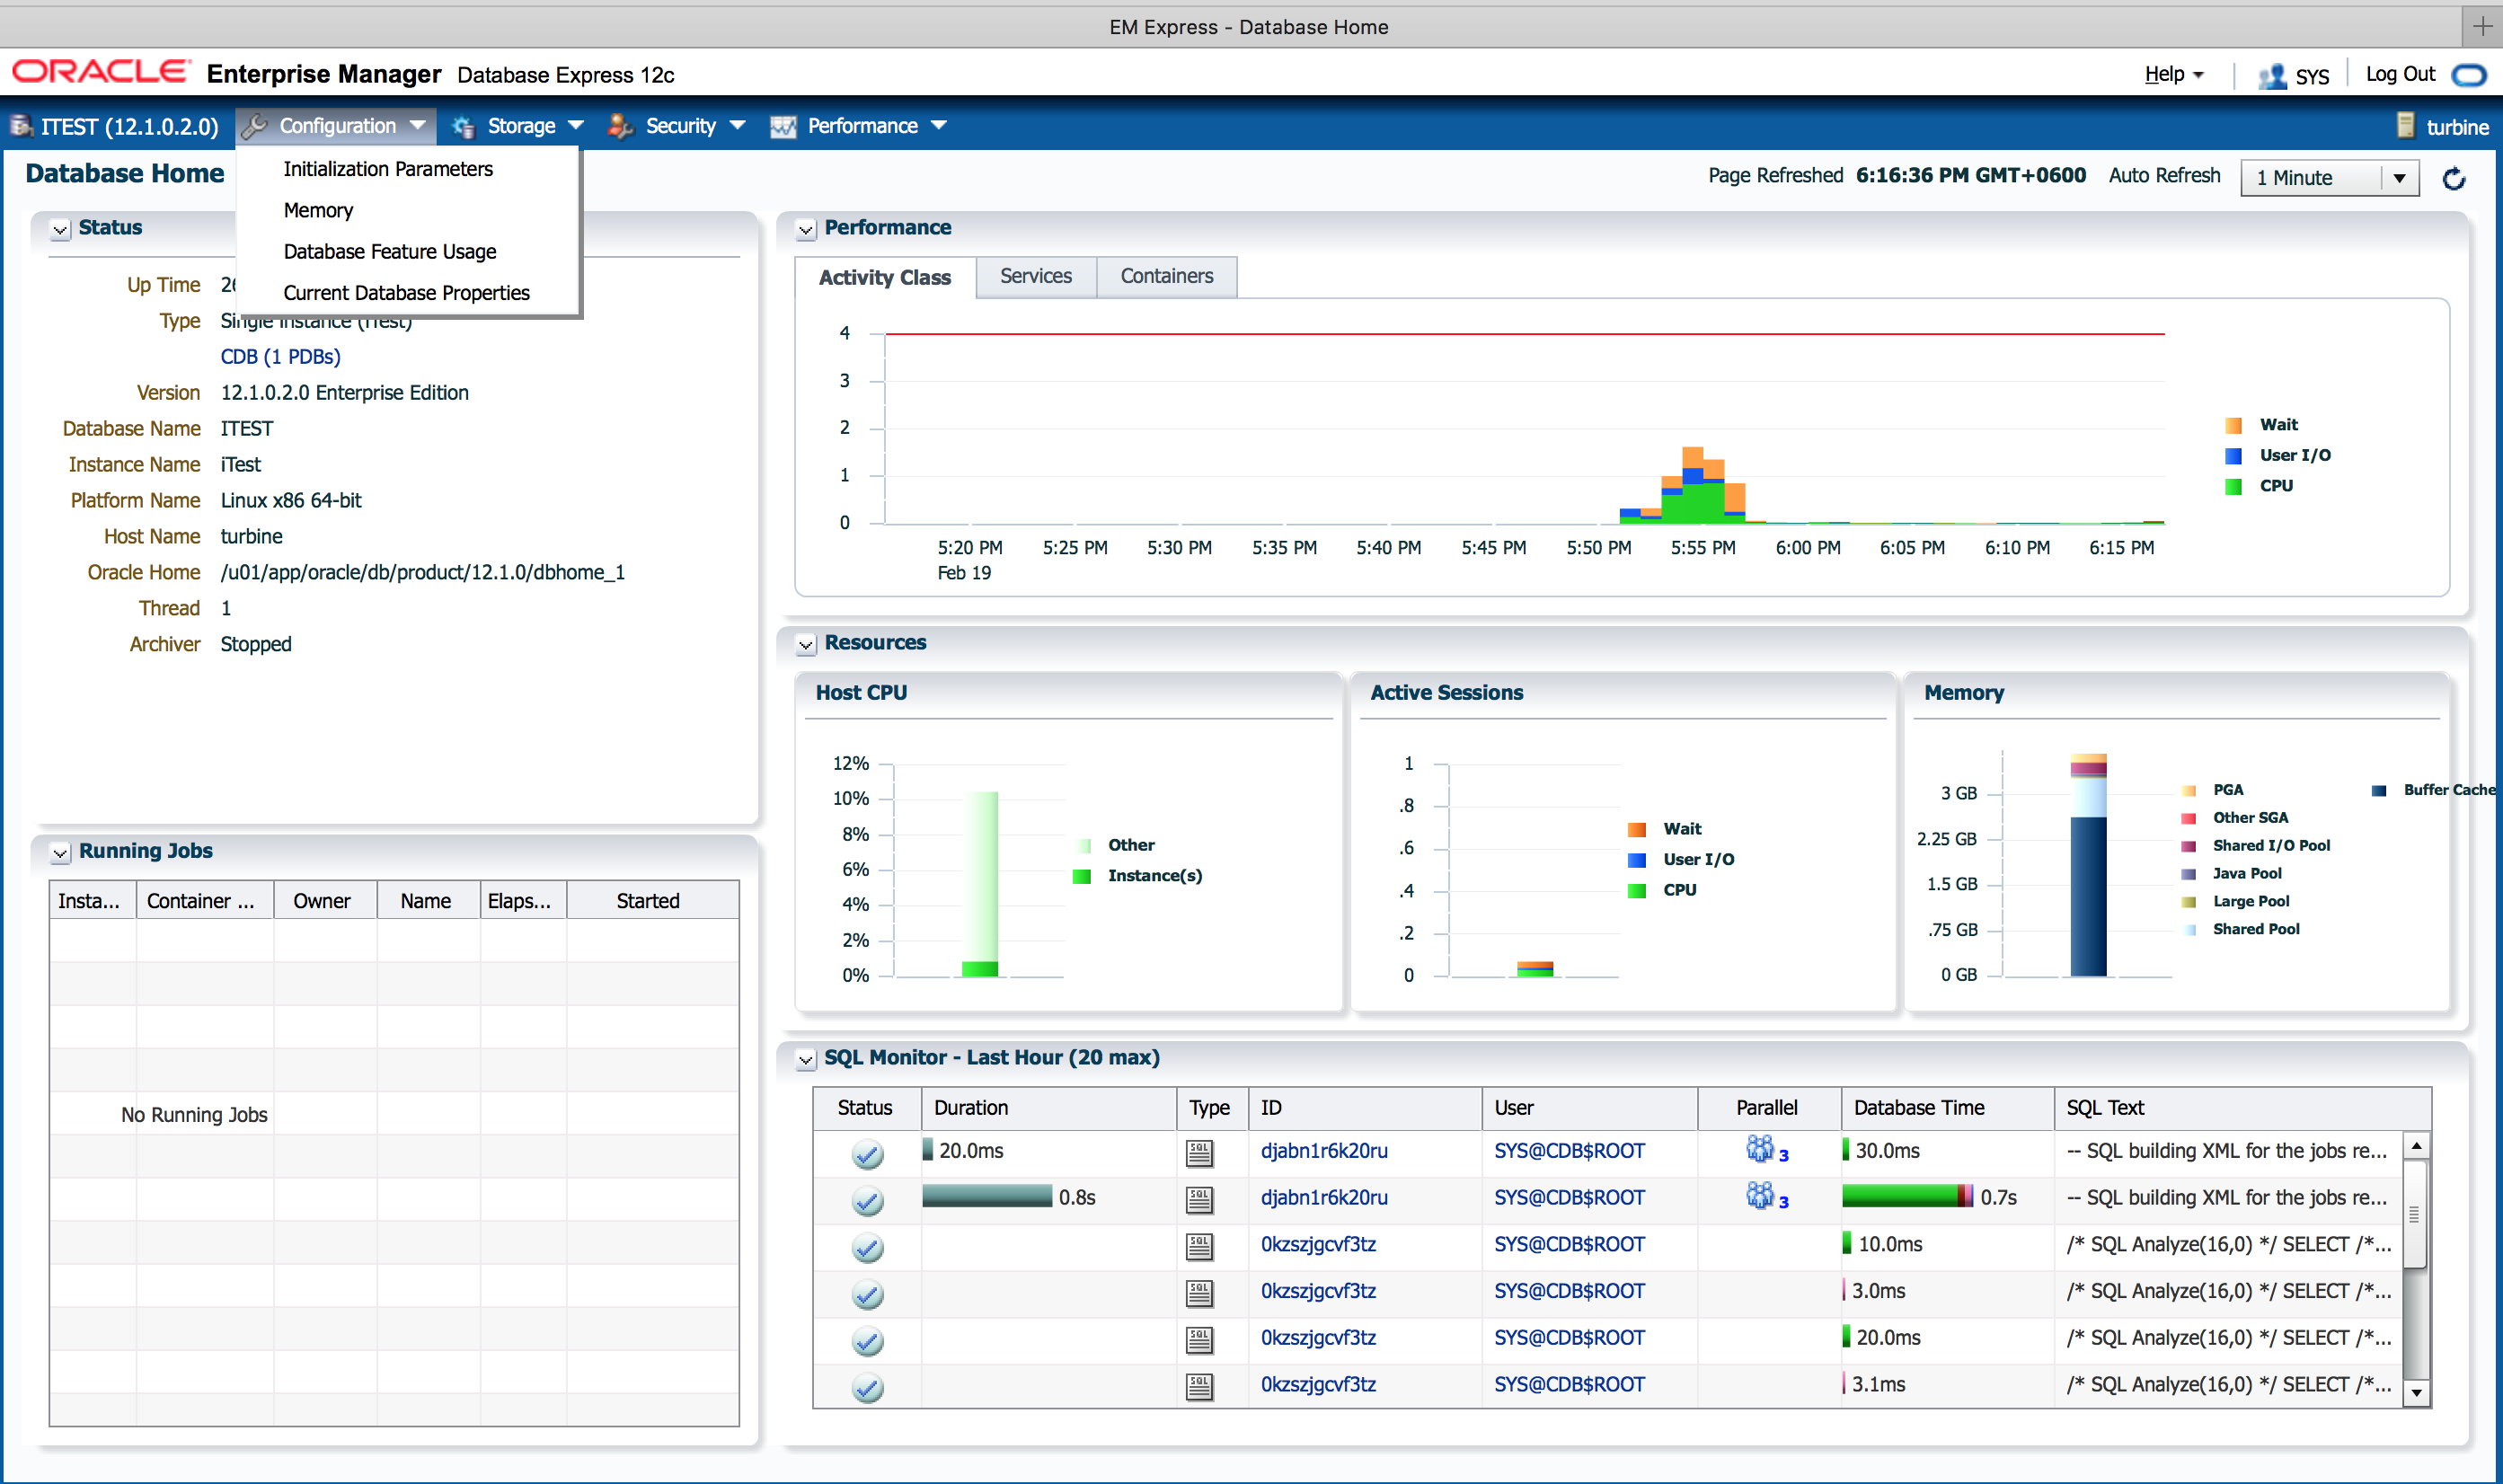Open the CDB (1 PDBs) link

[281, 357]
